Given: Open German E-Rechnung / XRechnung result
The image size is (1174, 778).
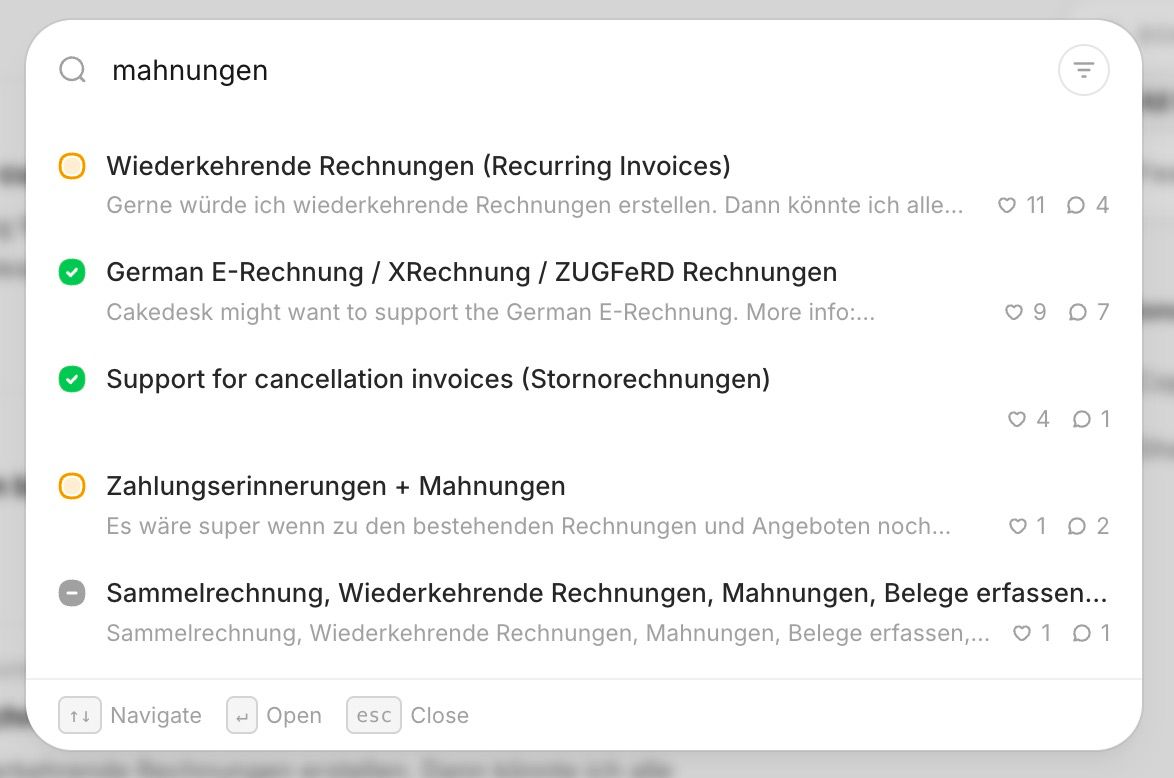Looking at the screenshot, I should coord(584,291).
